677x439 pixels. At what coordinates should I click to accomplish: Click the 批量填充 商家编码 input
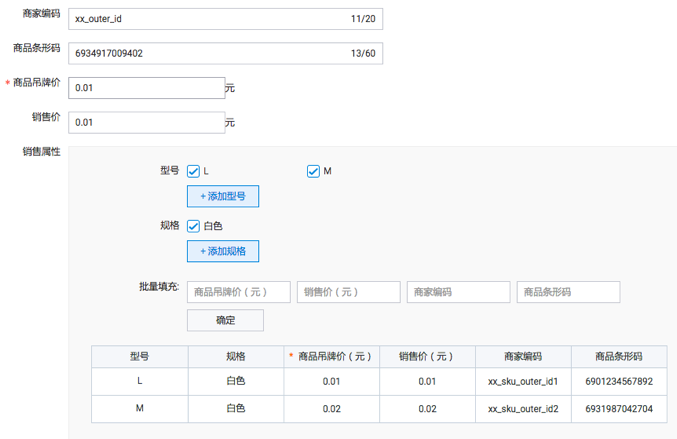458,292
